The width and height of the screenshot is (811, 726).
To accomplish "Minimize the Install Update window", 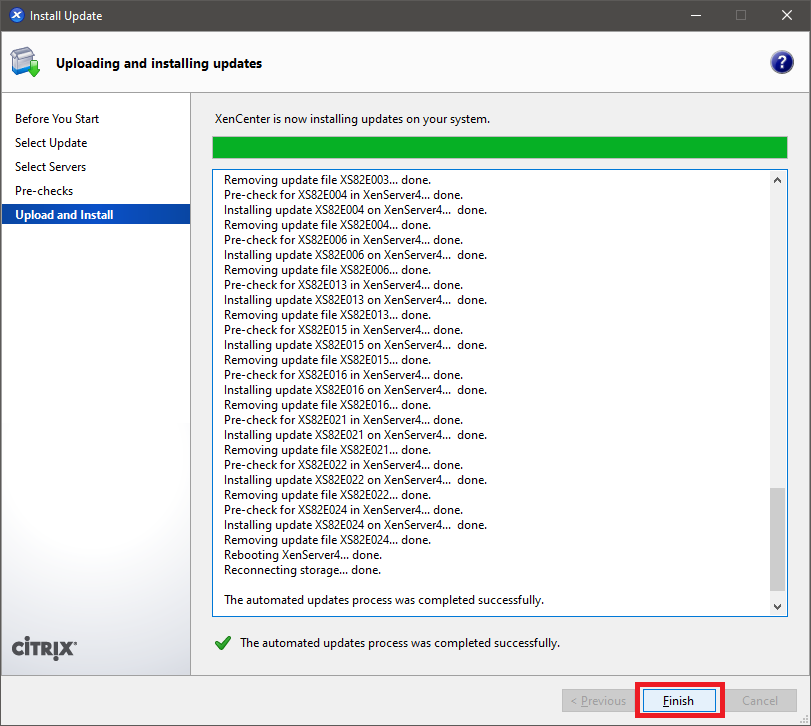I will pos(694,16).
